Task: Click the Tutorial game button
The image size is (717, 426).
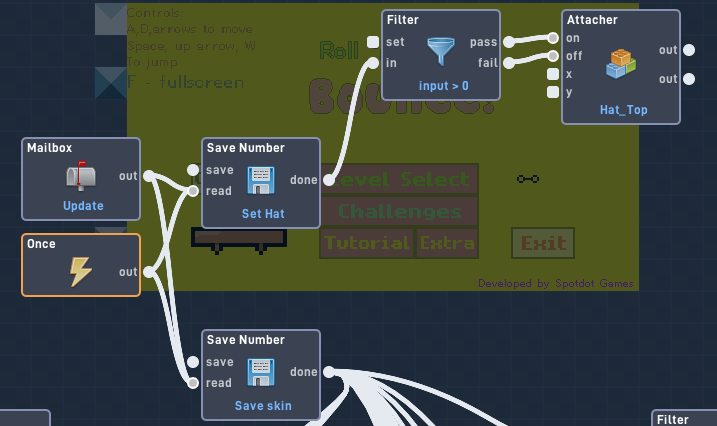Action: tap(367, 243)
